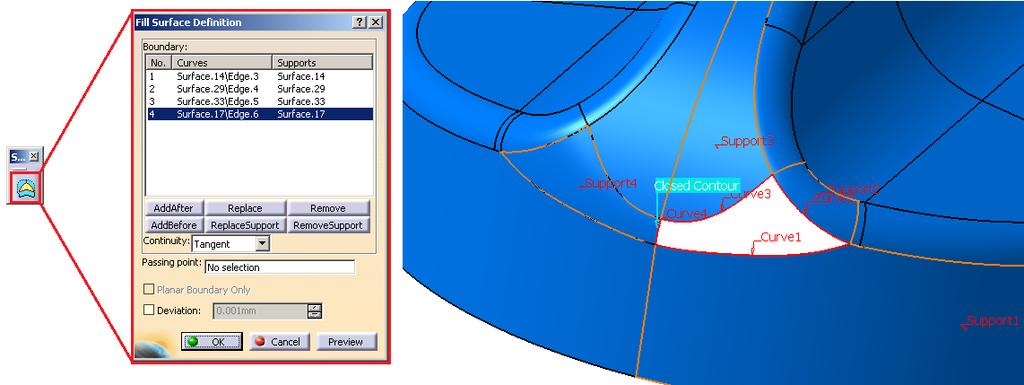Image resolution: width=1024 pixels, height=385 pixels.
Task: Click the ReplaceSupport button
Action: [245, 225]
